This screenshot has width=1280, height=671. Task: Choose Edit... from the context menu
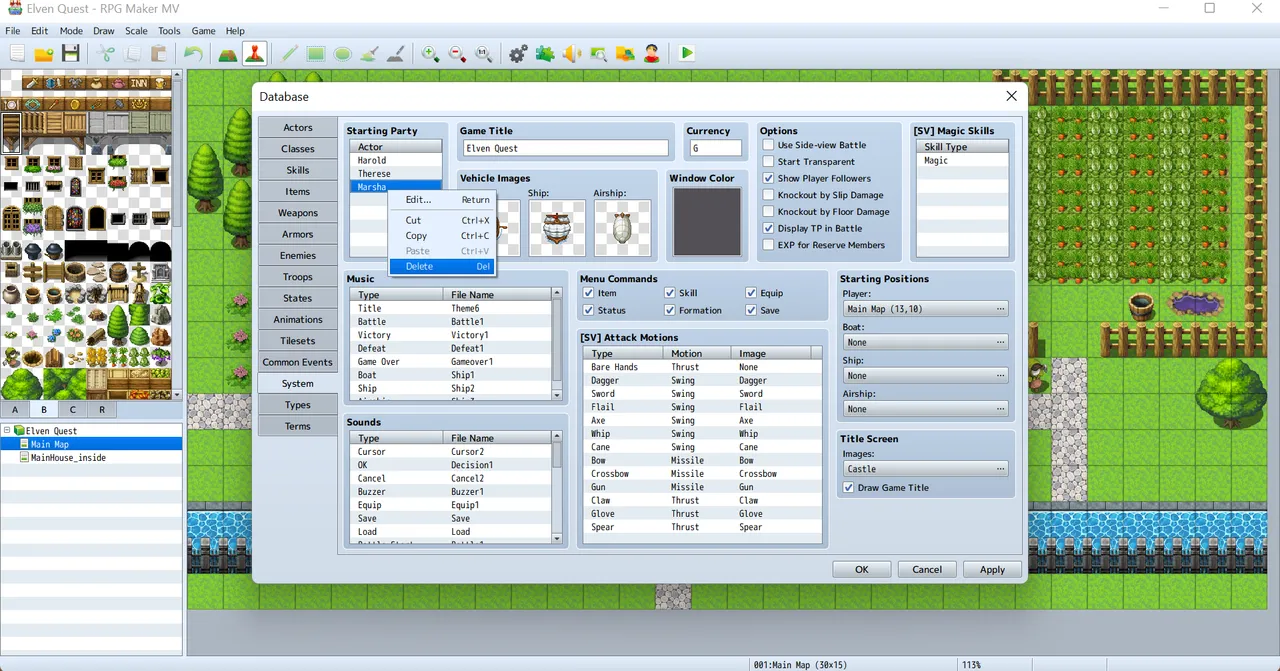pyautogui.click(x=441, y=200)
